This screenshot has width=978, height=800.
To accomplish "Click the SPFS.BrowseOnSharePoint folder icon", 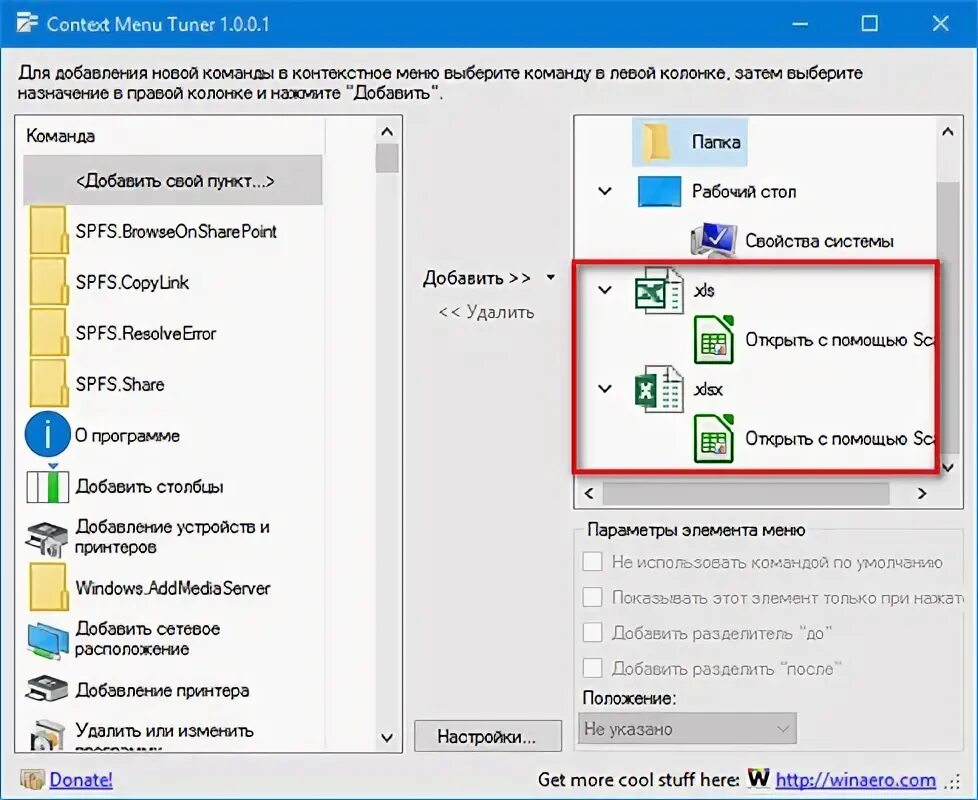I will (47, 231).
